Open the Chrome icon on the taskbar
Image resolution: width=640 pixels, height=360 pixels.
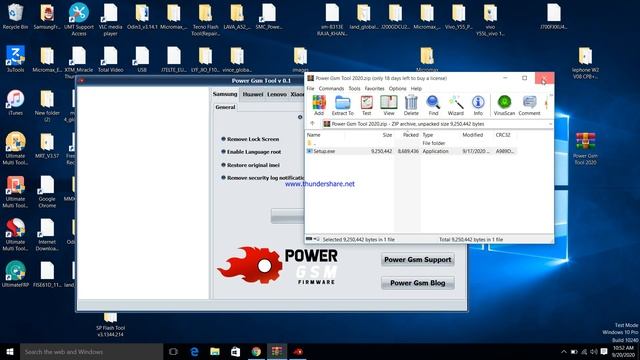[x=256, y=352]
